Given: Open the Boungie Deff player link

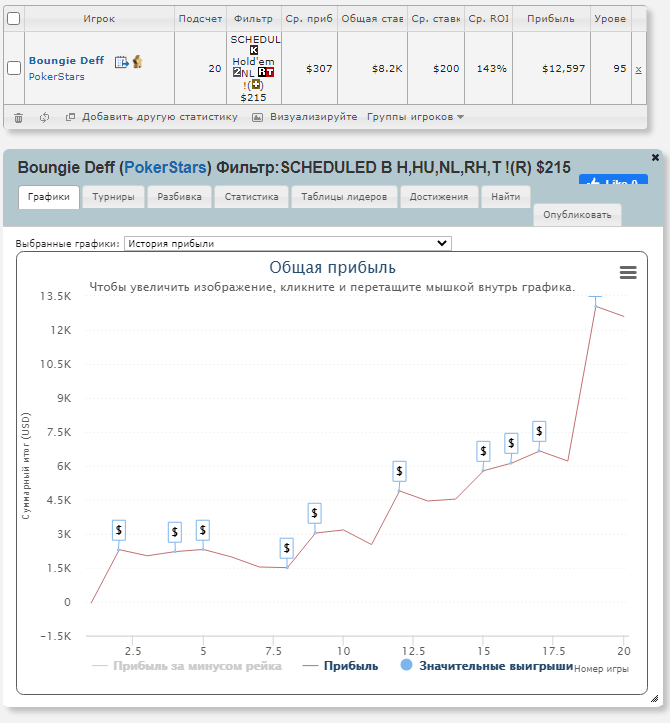Looking at the screenshot, I should (66, 60).
